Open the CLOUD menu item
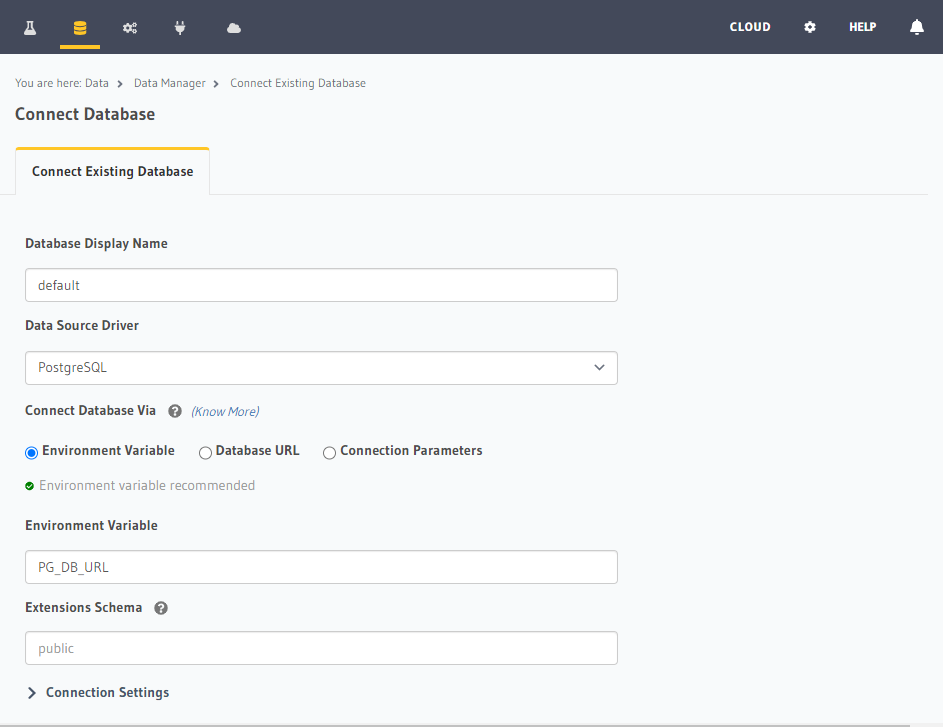This screenshot has height=727, width=943. pos(750,27)
